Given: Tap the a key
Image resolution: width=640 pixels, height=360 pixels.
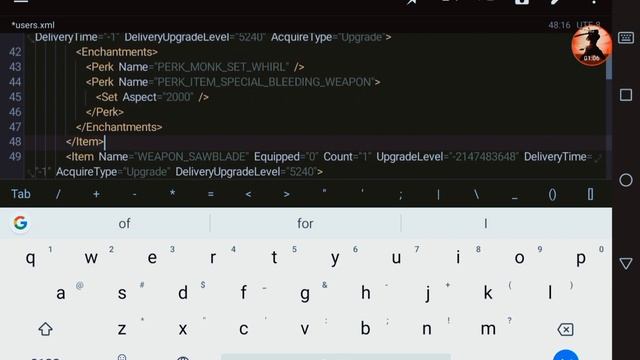Looking at the screenshot, I should (x=60, y=293).
